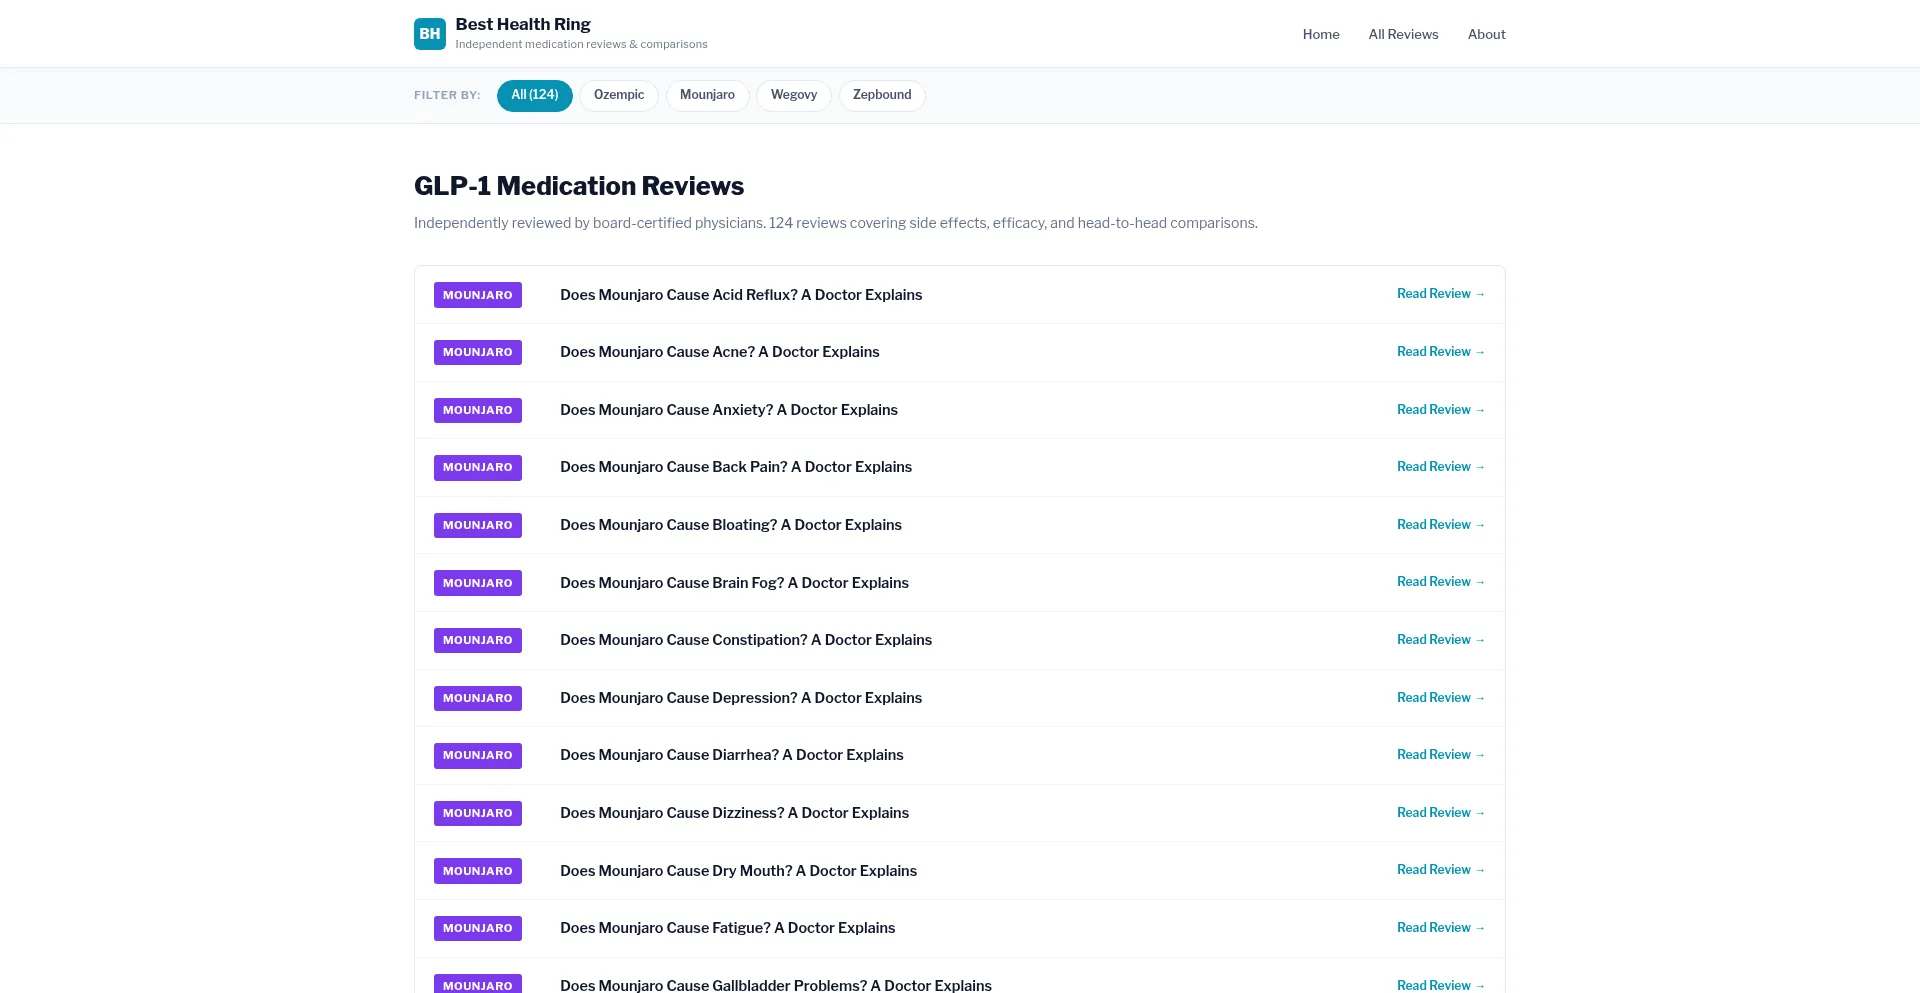Click the MOUNJARO tag on Constipation row
Viewport: 1920px width, 993px height.
tap(478, 640)
